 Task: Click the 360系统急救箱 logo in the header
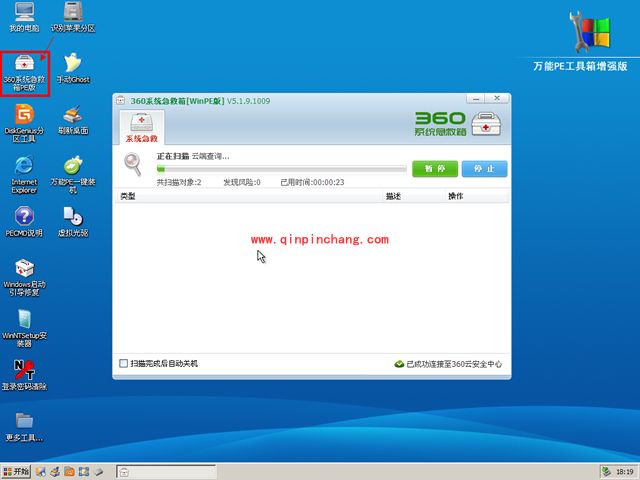[x=458, y=124]
